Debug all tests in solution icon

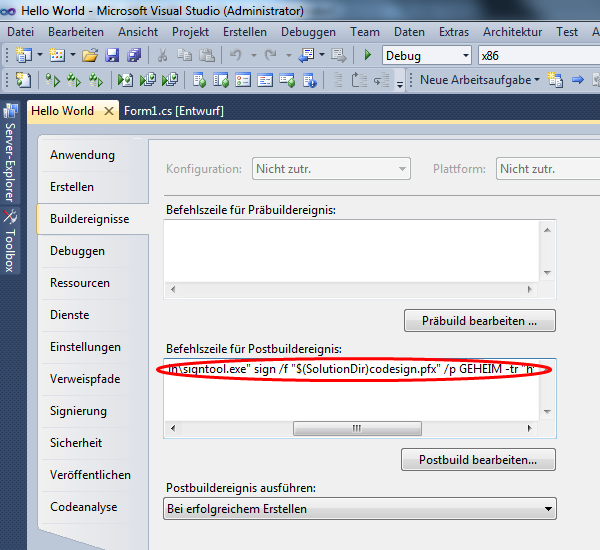coord(148,80)
